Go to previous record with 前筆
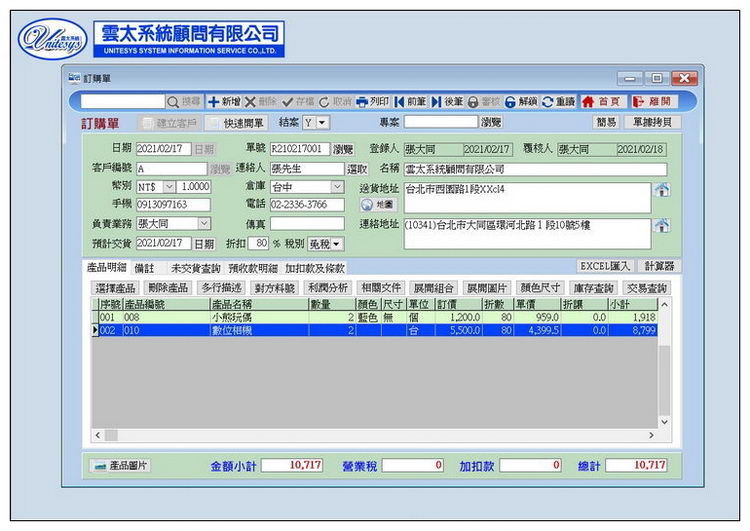The width and height of the screenshot is (750, 531). coord(411,102)
